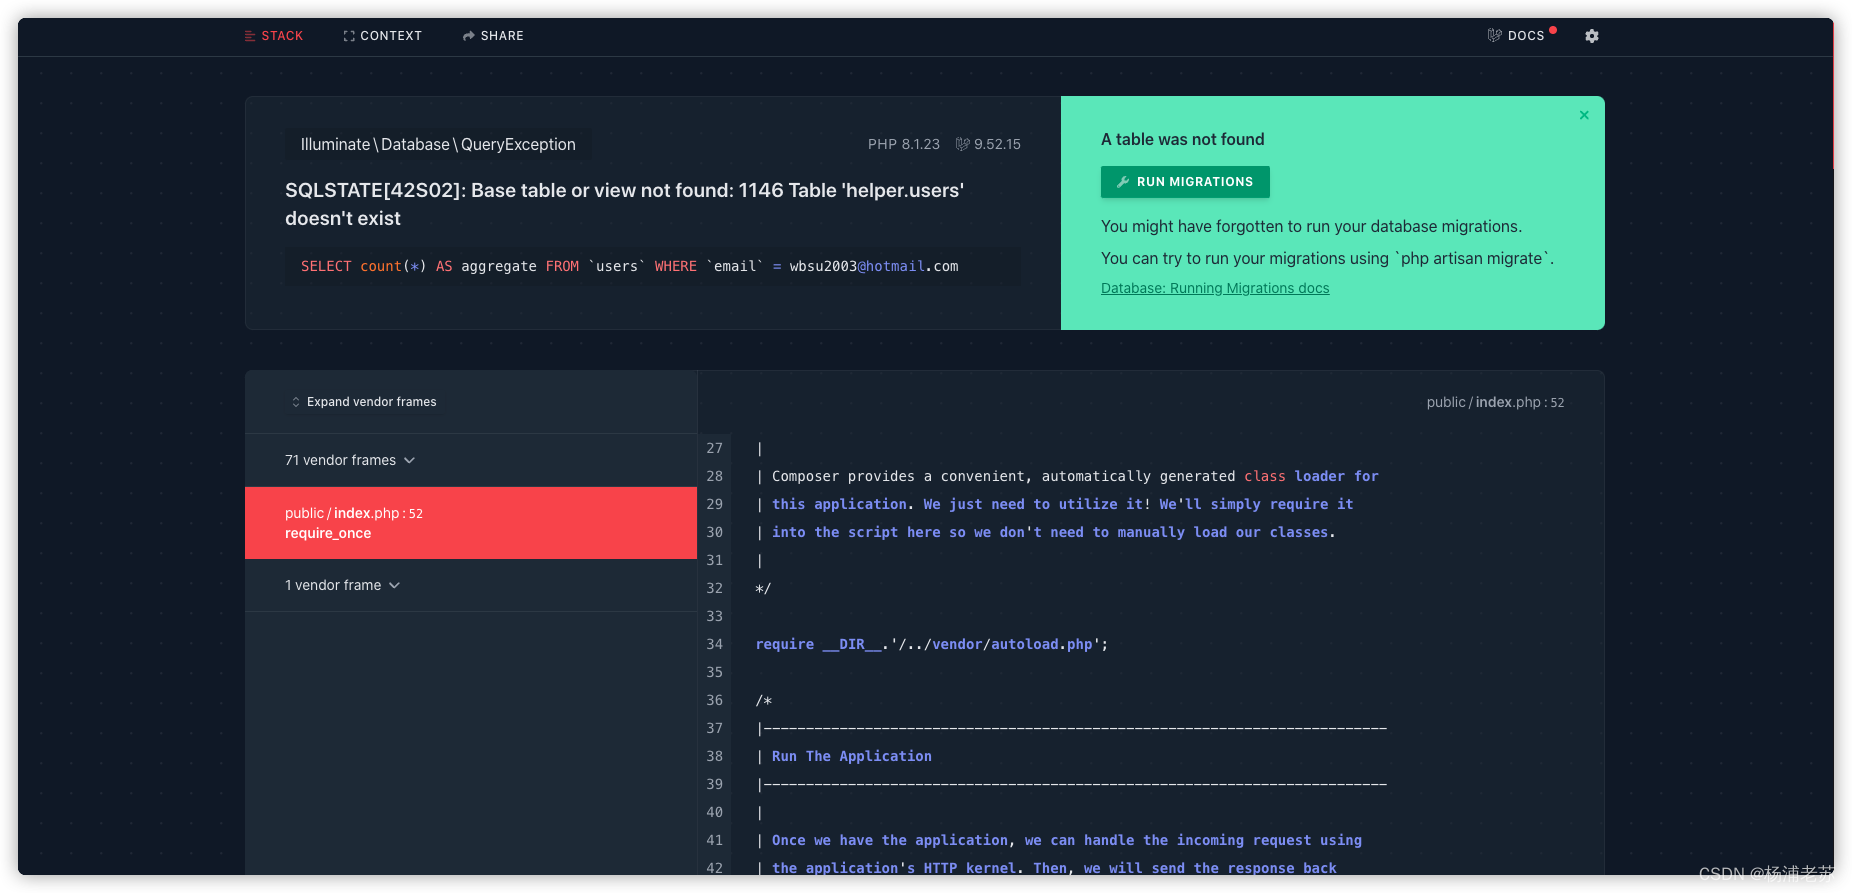
Task: Click line number 38 in gutter
Action: point(714,756)
